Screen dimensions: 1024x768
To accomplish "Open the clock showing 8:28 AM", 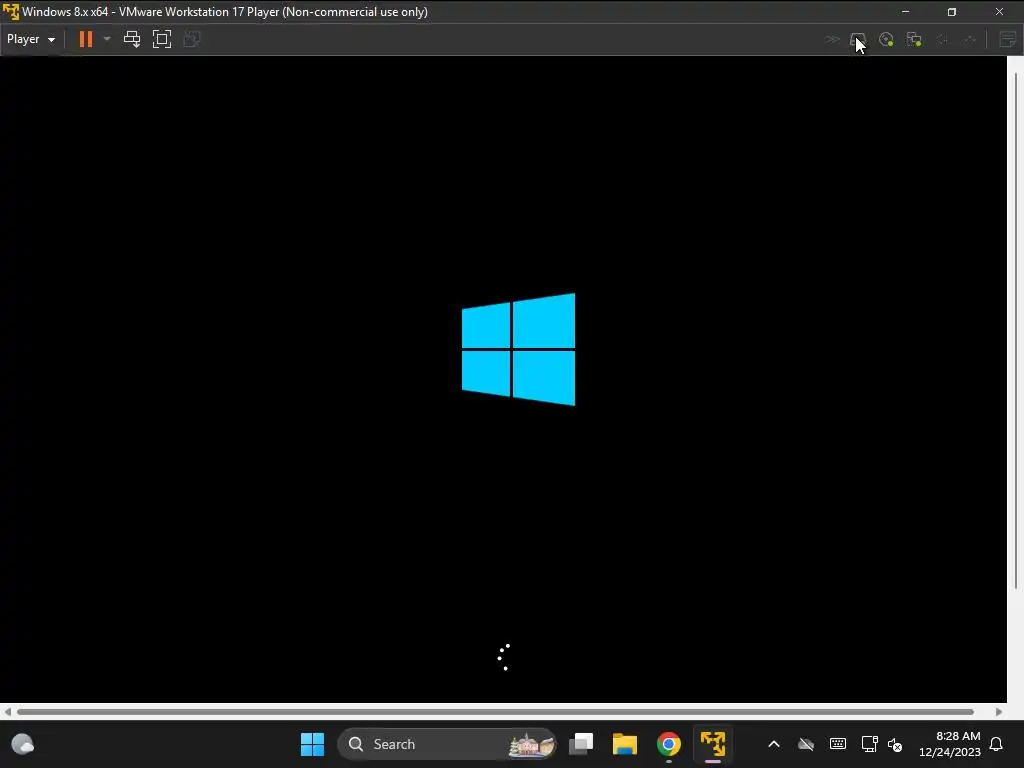I will tap(950, 744).
